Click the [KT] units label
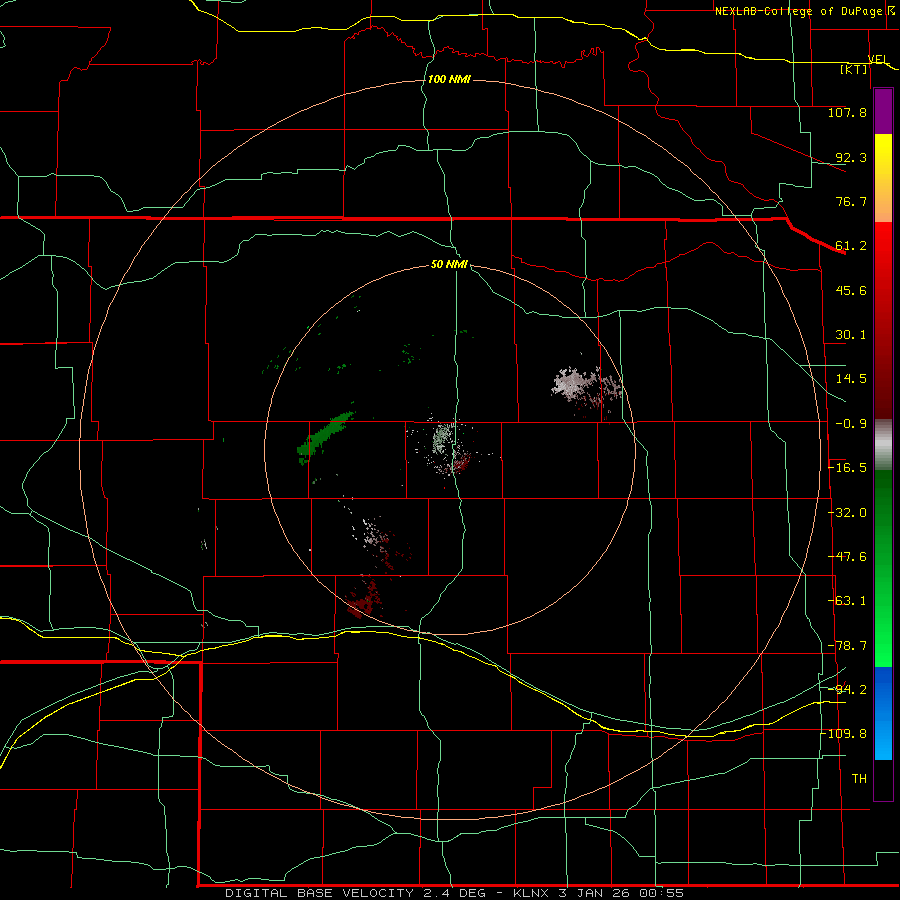The height and width of the screenshot is (900, 900). (853, 69)
